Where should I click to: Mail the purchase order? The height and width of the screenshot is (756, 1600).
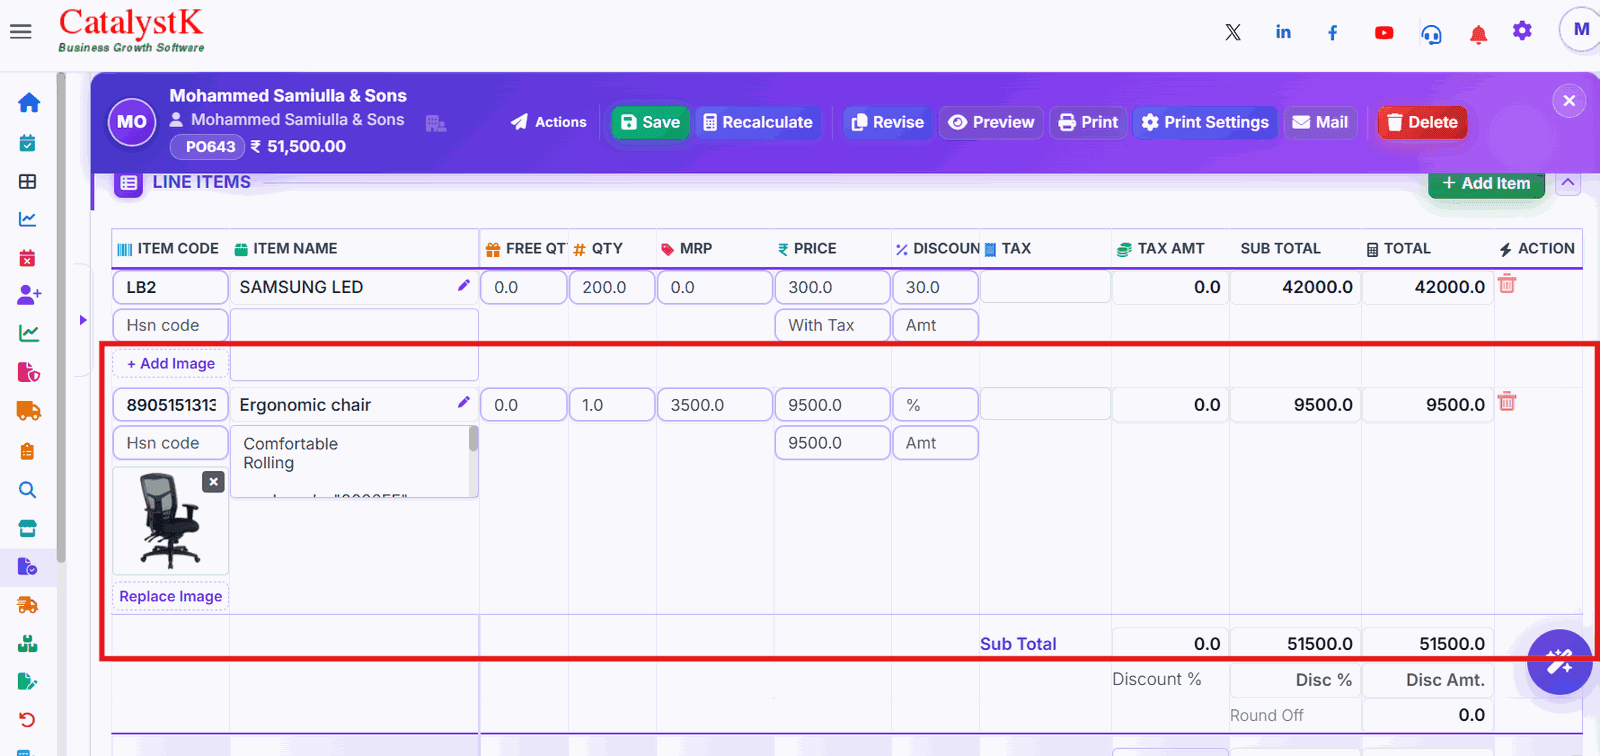pos(1320,122)
